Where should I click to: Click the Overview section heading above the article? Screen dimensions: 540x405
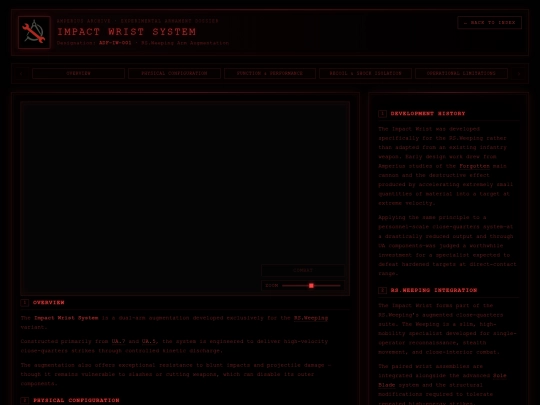click(49, 302)
